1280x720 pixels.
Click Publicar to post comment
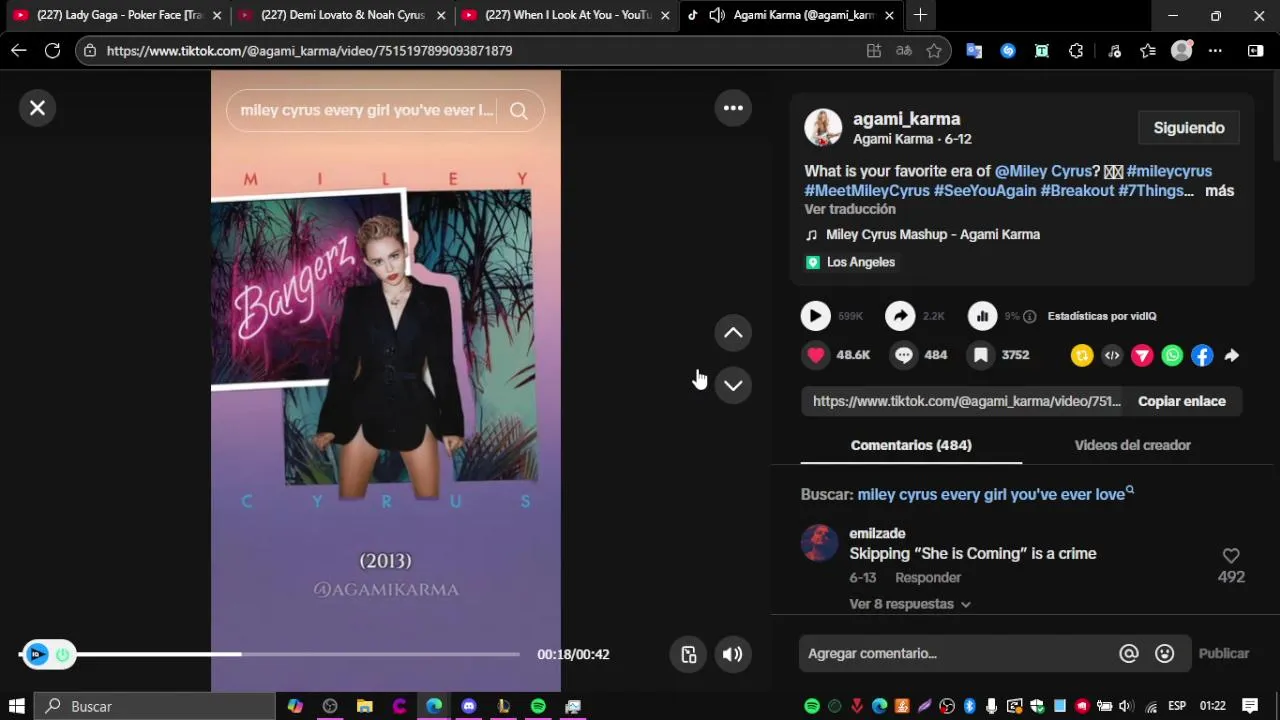[x=1224, y=653]
